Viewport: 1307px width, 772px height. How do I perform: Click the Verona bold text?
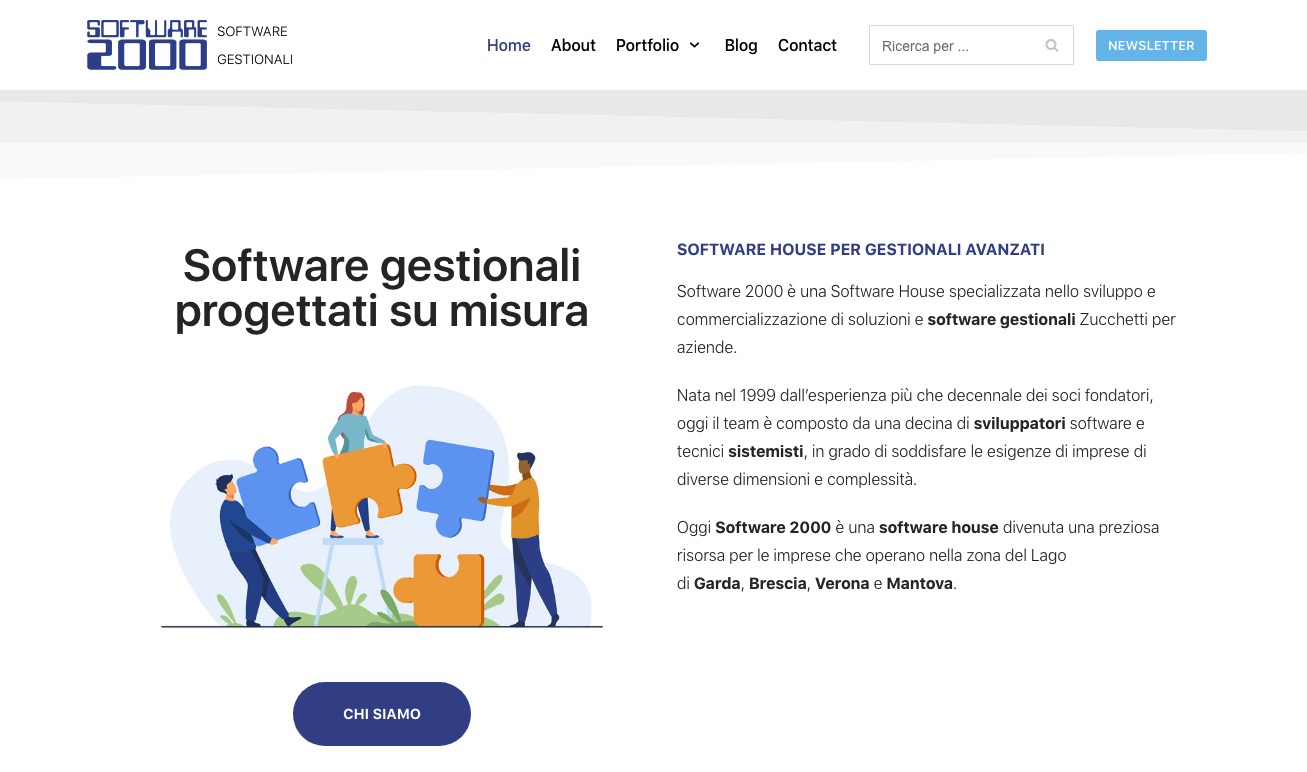(841, 583)
